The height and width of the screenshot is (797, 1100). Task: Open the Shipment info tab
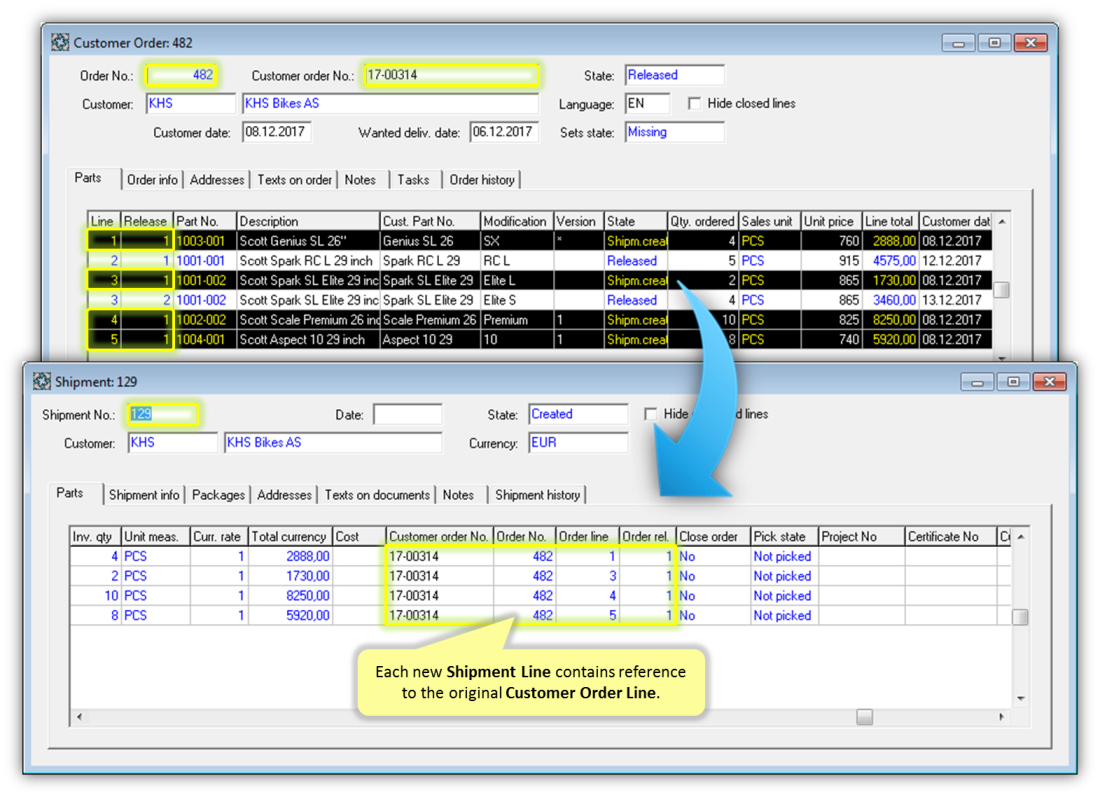(144, 495)
